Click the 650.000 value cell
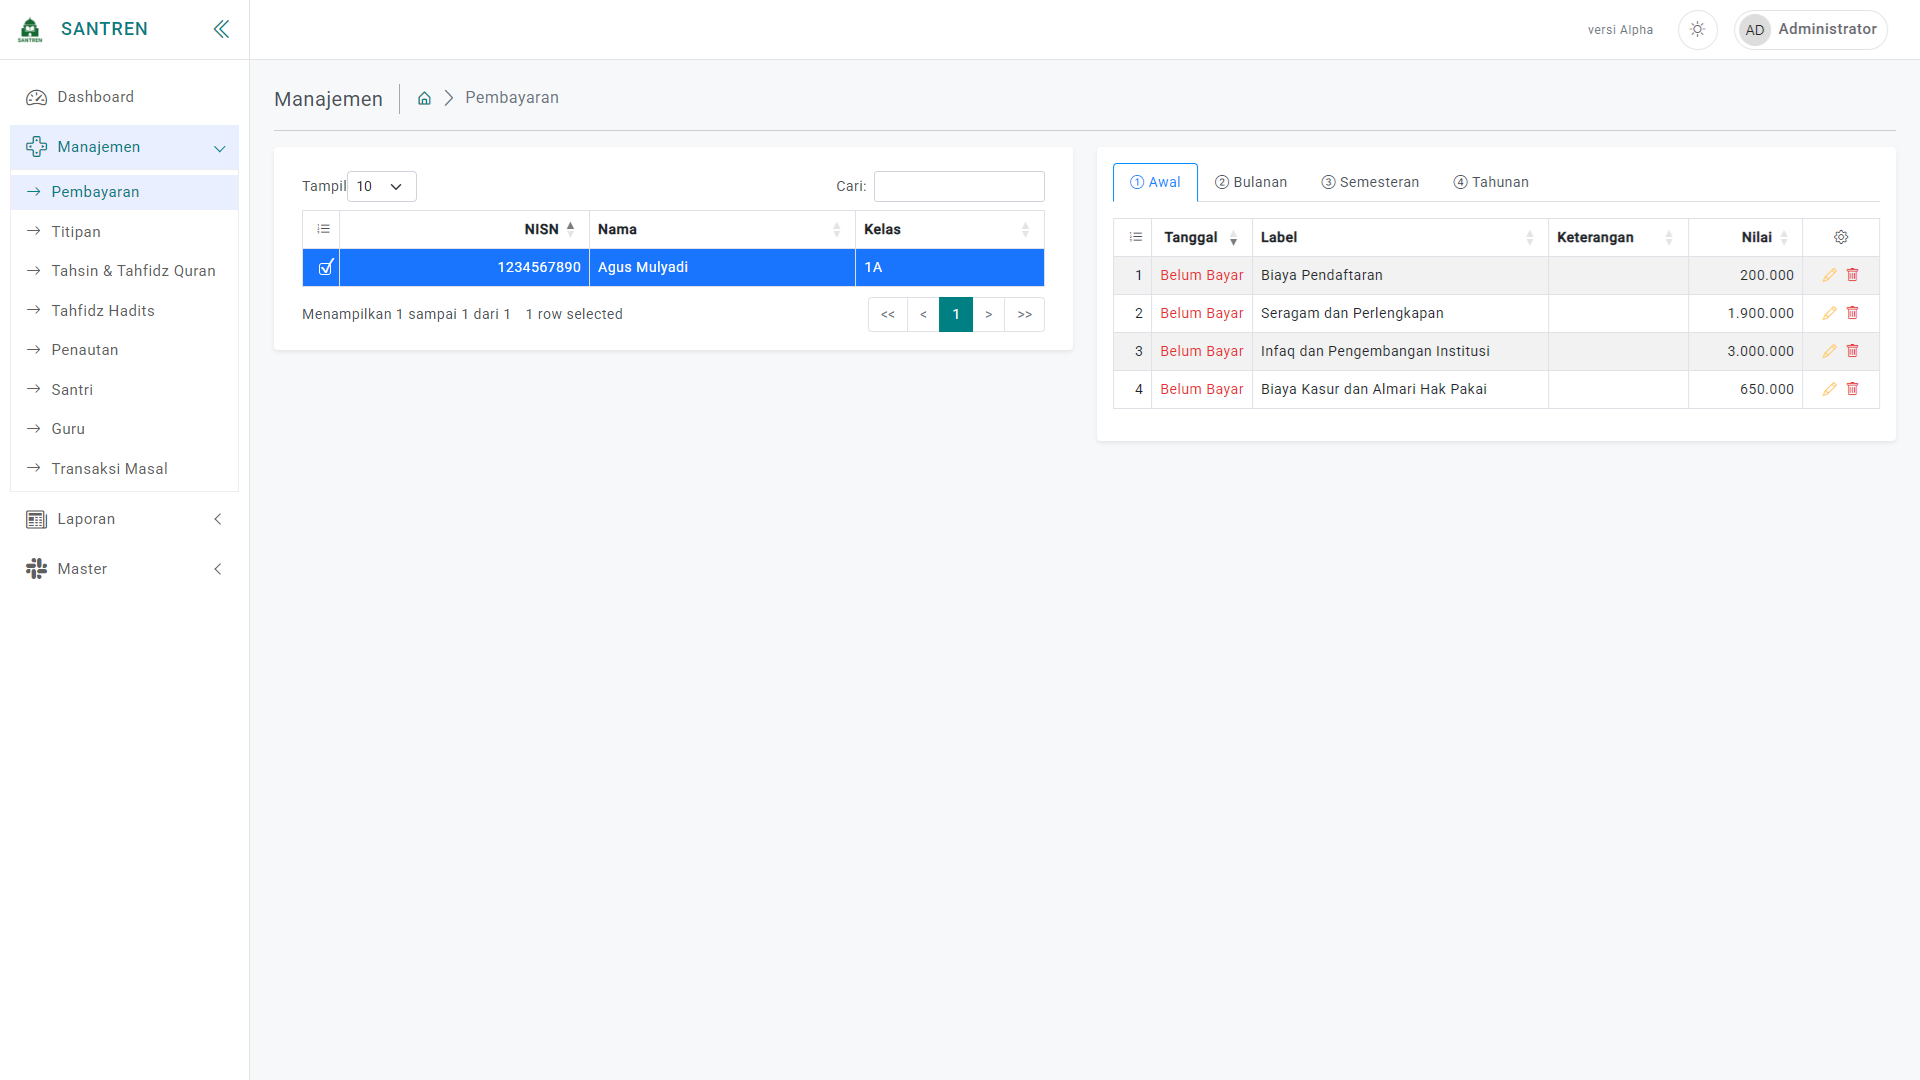The width and height of the screenshot is (1920, 1080). coord(1745,389)
